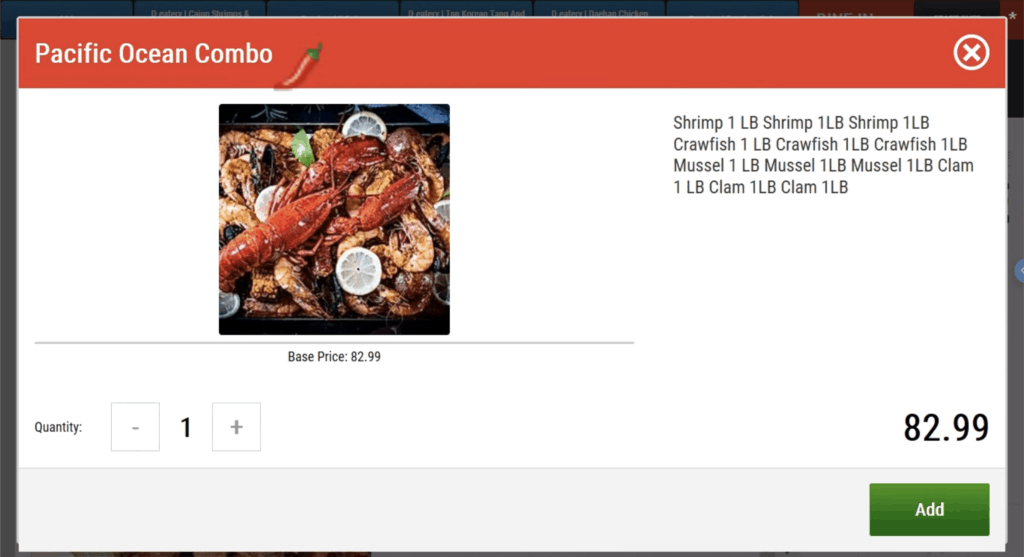This screenshot has height=557, width=1024.
Task: Increase quantity with the plus button
Action: 236,426
